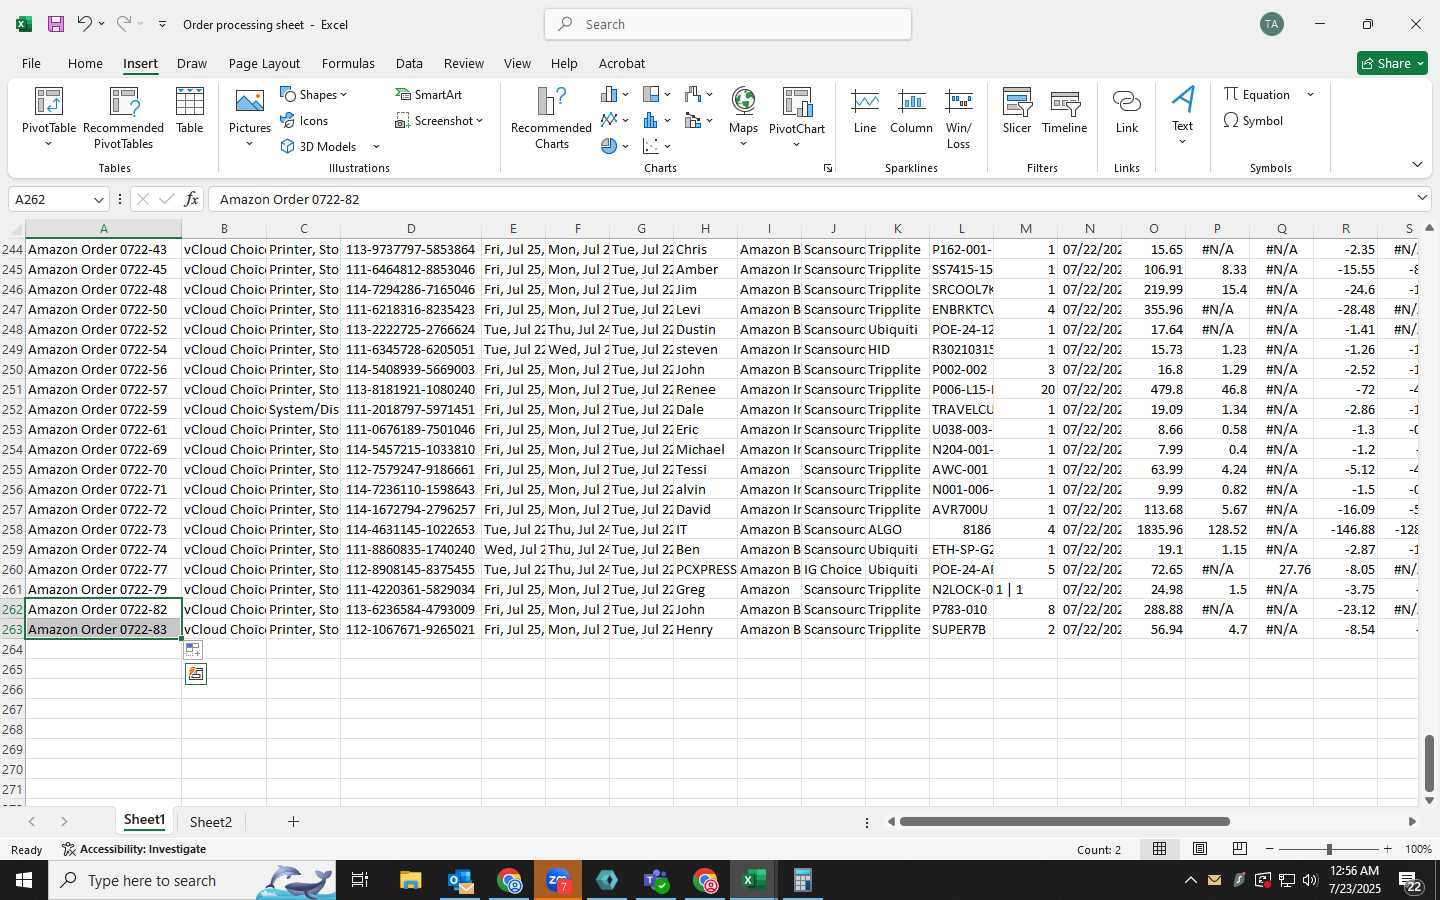Screen dimensions: 1440x900
Task: Click the Share button
Action: coord(1392,63)
